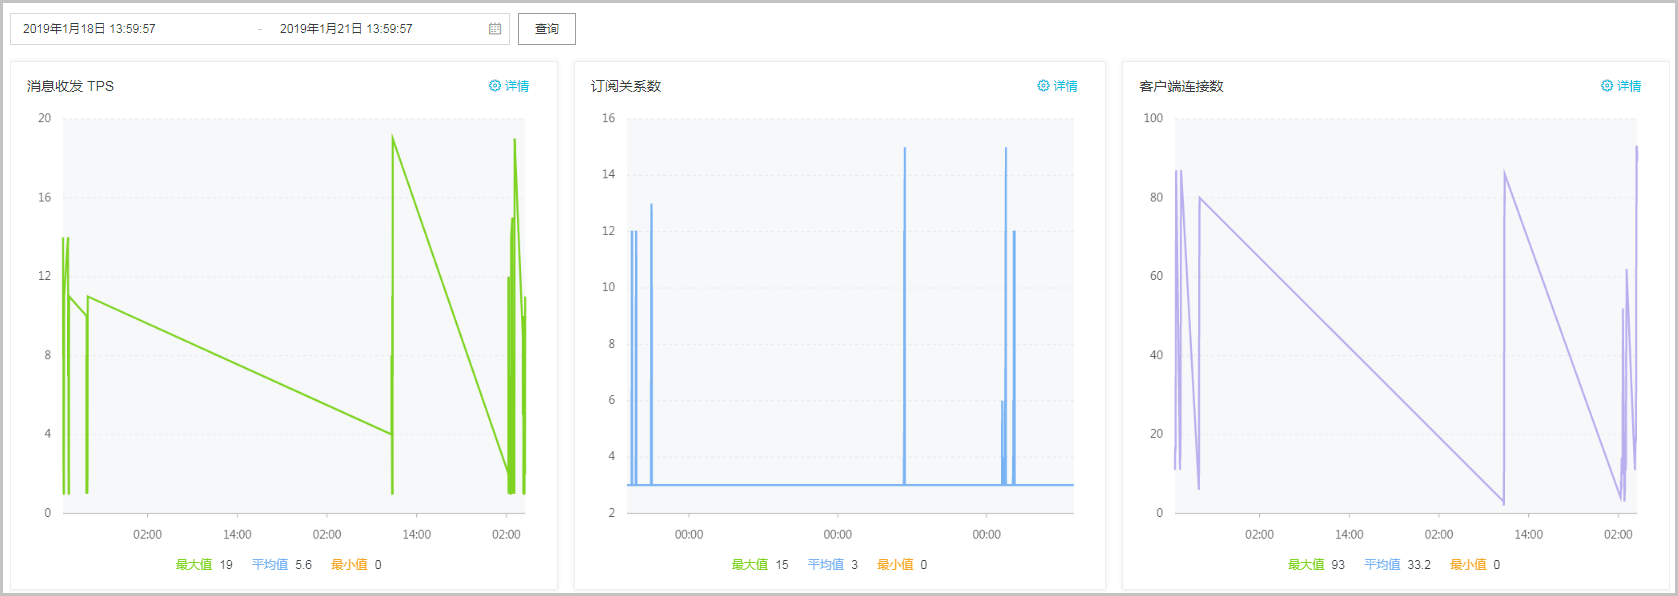This screenshot has height=596, width=1678.
Task: Click 平均值 3 legend in 订阅关系数 chart
Action: click(833, 565)
